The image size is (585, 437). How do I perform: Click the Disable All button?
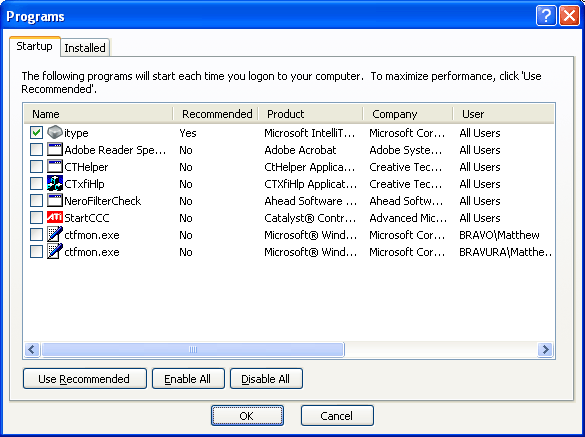266,379
